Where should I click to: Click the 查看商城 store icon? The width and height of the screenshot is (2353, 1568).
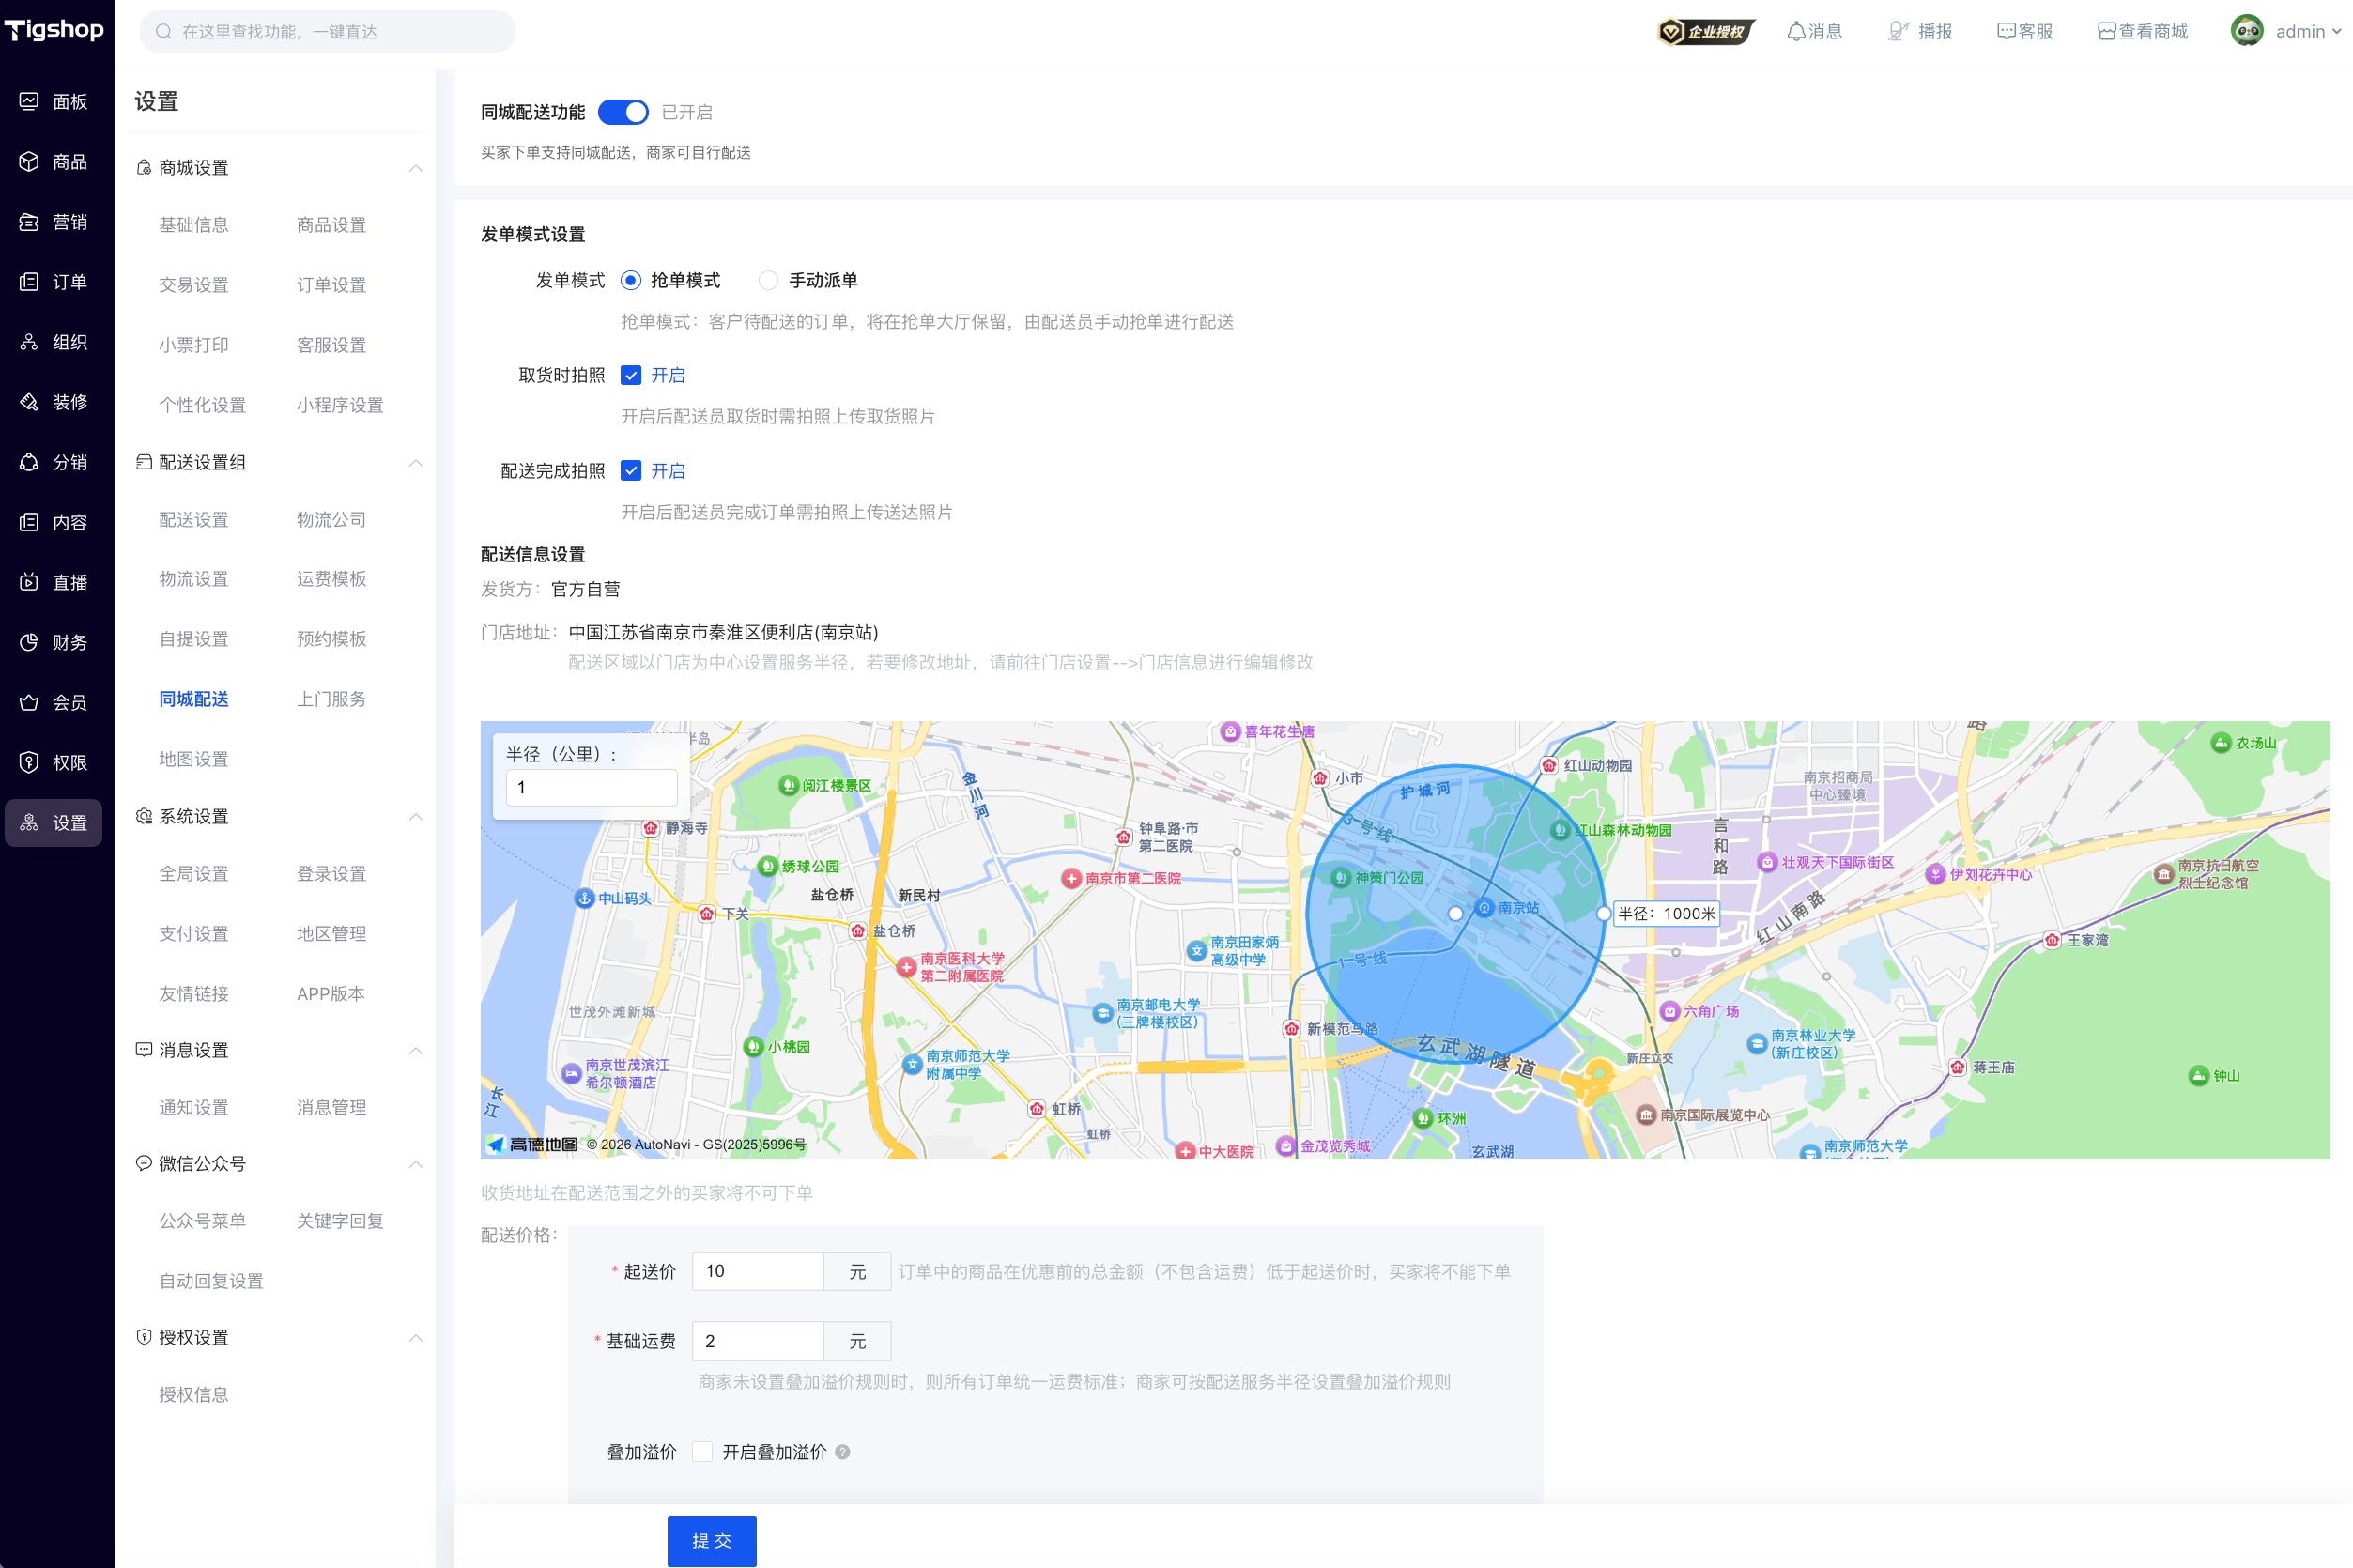[x=2106, y=31]
